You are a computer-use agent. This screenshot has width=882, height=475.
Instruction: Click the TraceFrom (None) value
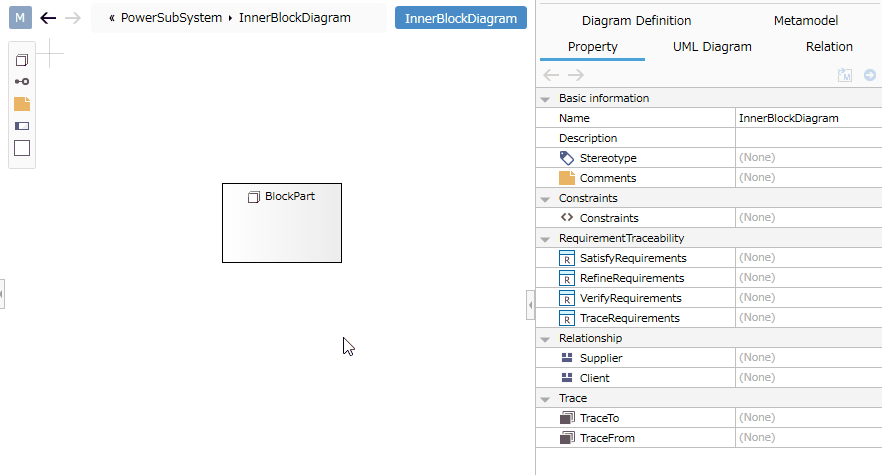(757, 437)
